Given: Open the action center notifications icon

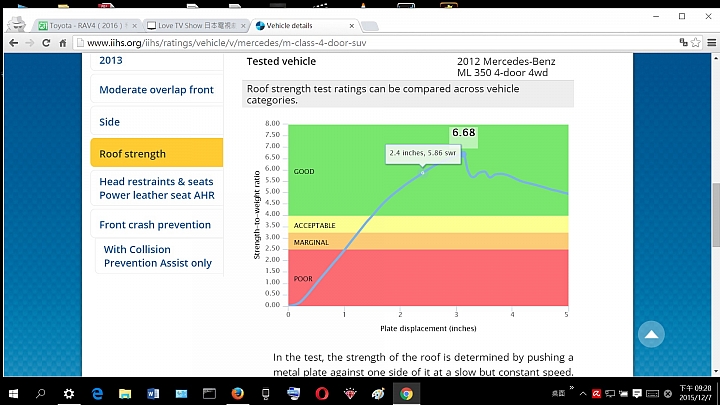Looking at the screenshot, I should (637, 394).
